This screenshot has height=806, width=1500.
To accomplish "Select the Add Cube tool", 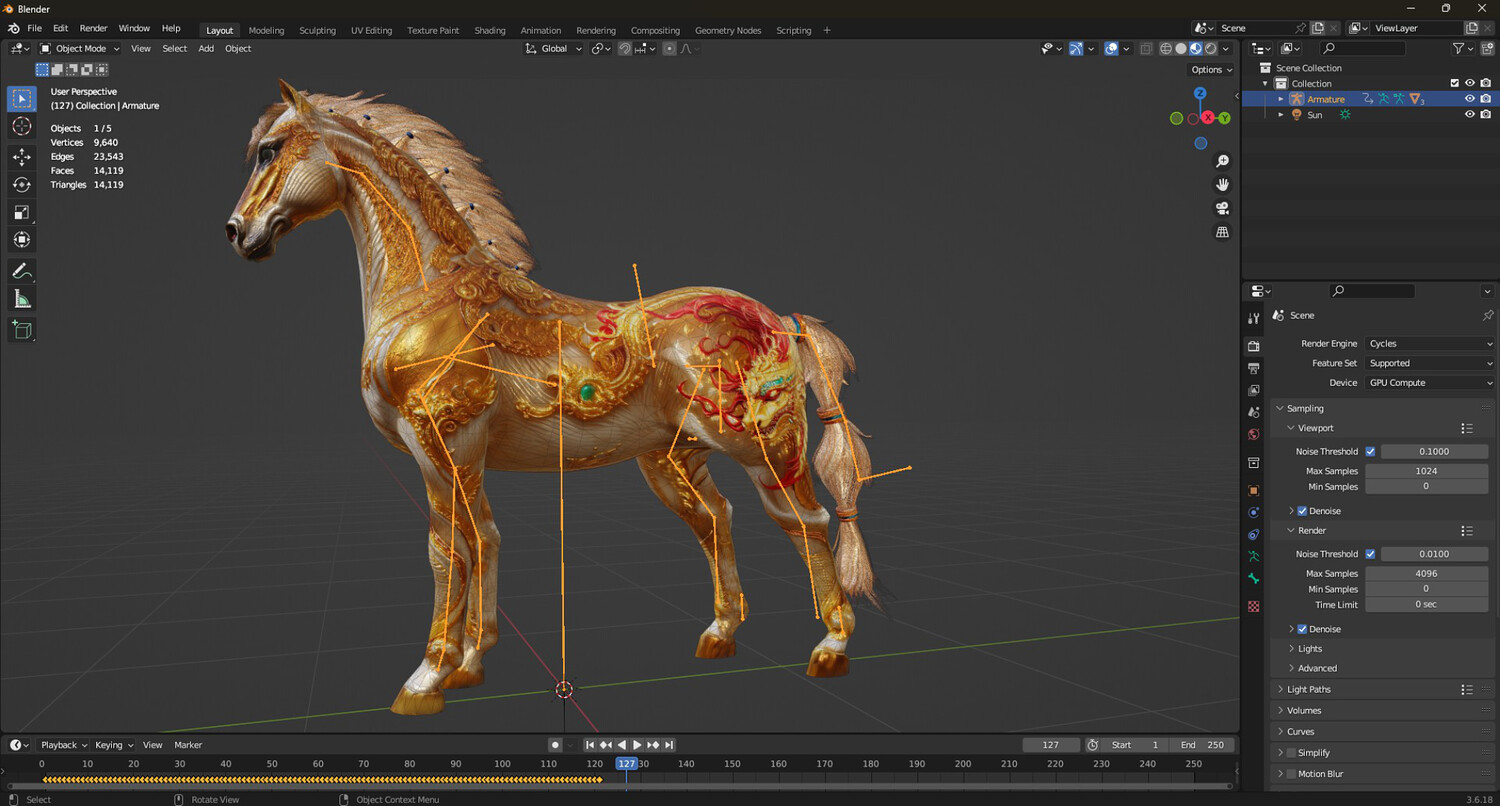I will [22, 330].
